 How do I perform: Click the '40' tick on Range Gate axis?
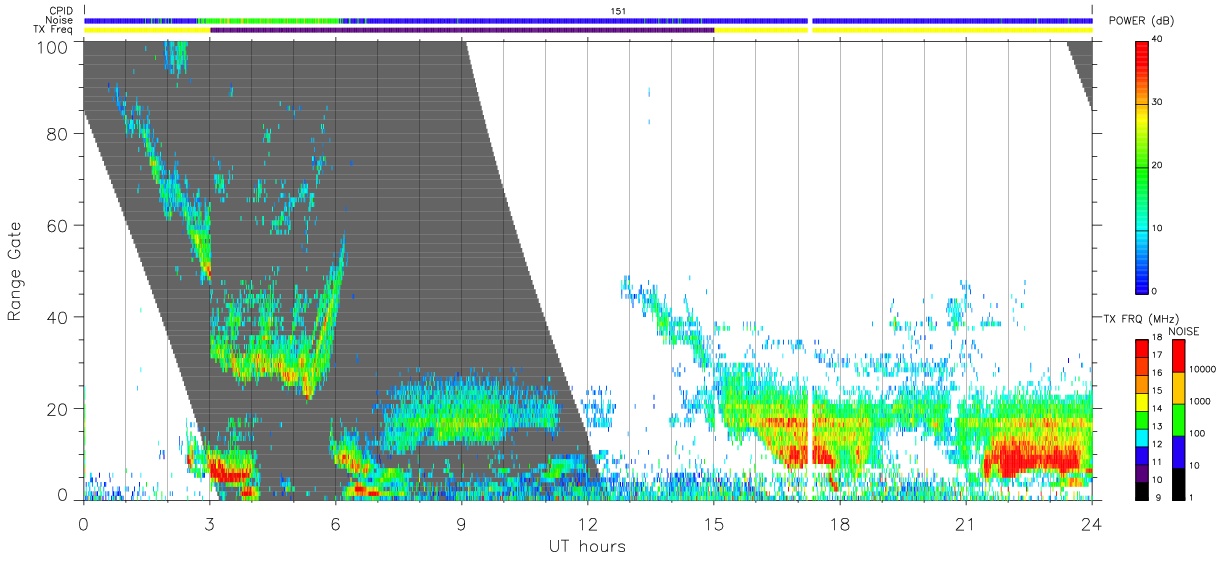[59, 317]
